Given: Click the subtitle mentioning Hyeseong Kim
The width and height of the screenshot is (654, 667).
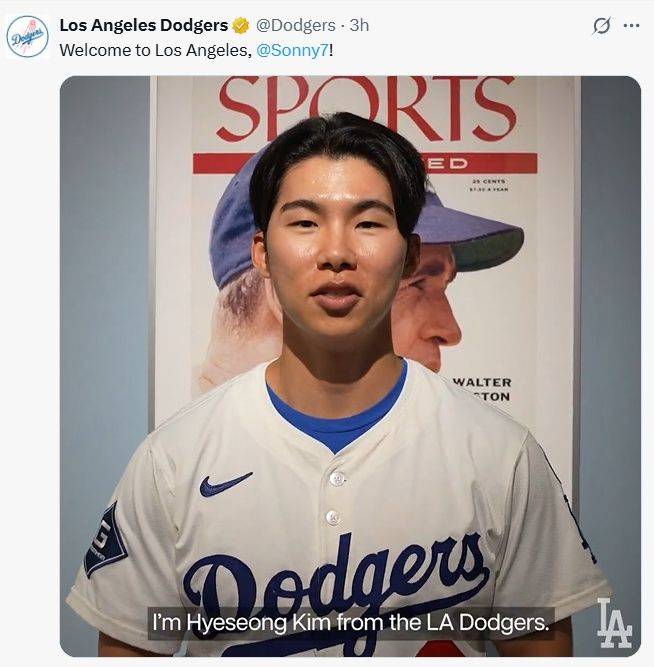Looking at the screenshot, I should pyautogui.click(x=351, y=623).
